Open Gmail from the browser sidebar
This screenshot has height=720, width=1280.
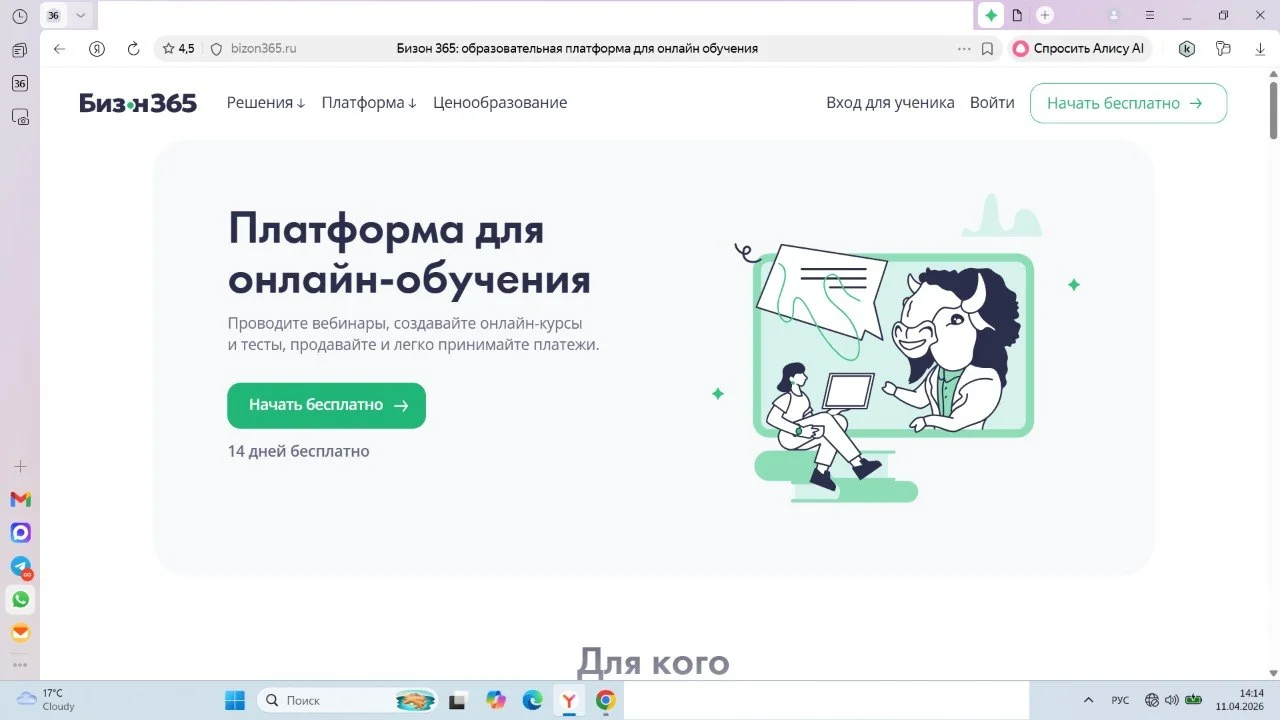(20, 499)
